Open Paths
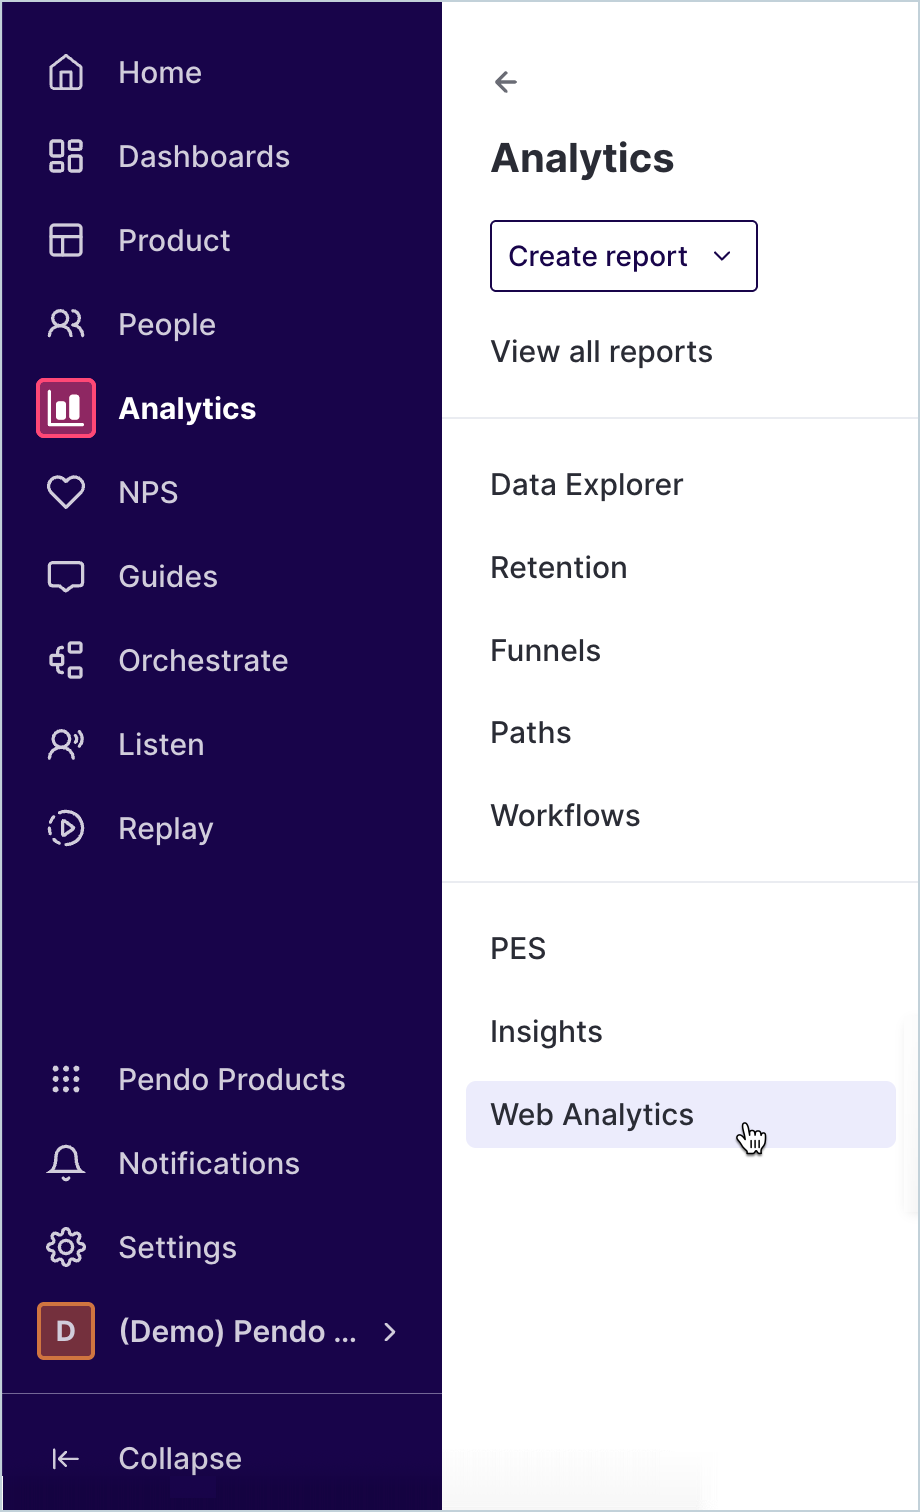This screenshot has height=1512, width=920. [x=531, y=733]
